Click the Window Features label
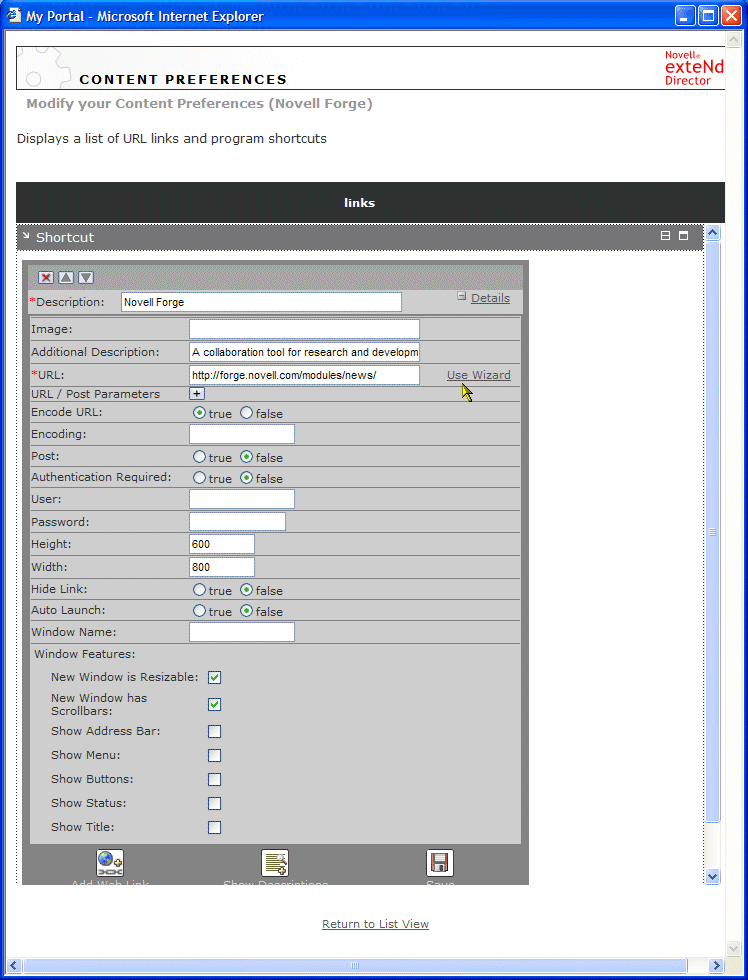The width and height of the screenshot is (748, 980). tap(85, 654)
